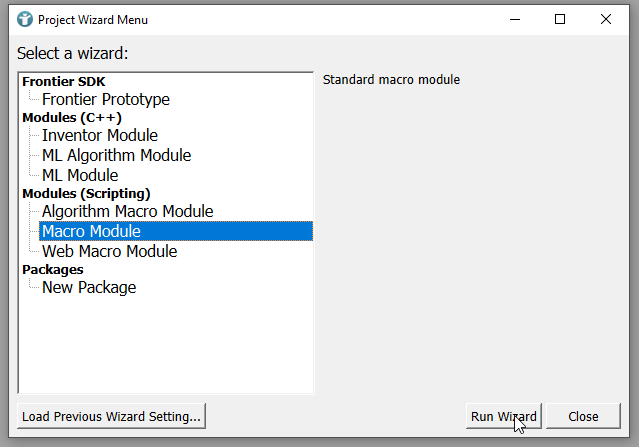639x447 pixels.
Task: Select the highlighted Macro Module item
Action: click(91, 231)
